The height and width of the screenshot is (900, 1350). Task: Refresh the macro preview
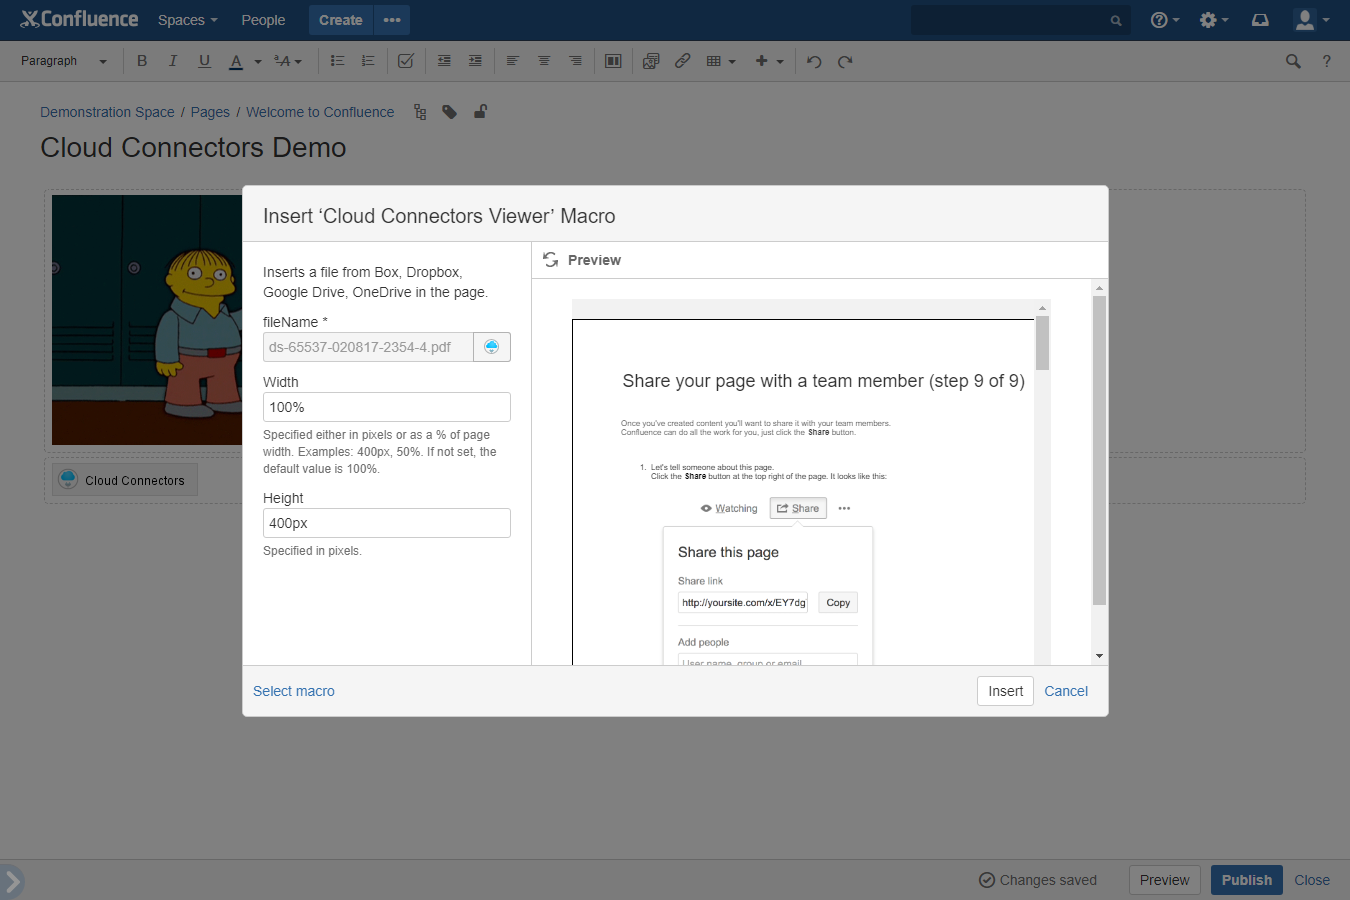(x=550, y=260)
